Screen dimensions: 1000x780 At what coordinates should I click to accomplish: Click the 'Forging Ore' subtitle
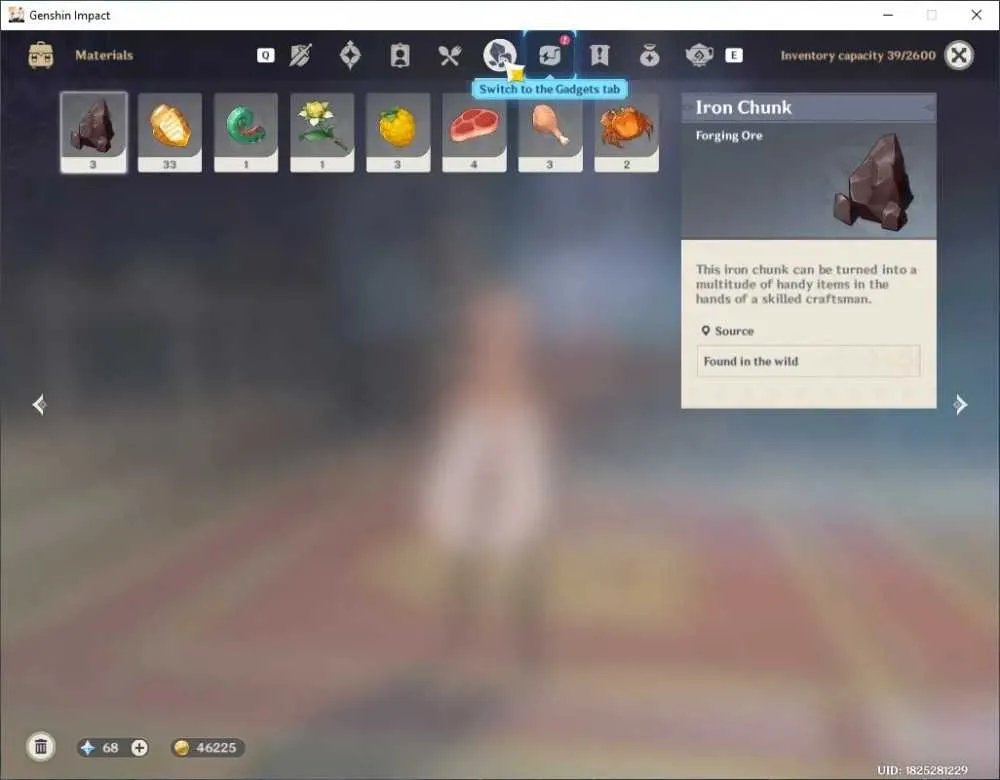(x=729, y=135)
